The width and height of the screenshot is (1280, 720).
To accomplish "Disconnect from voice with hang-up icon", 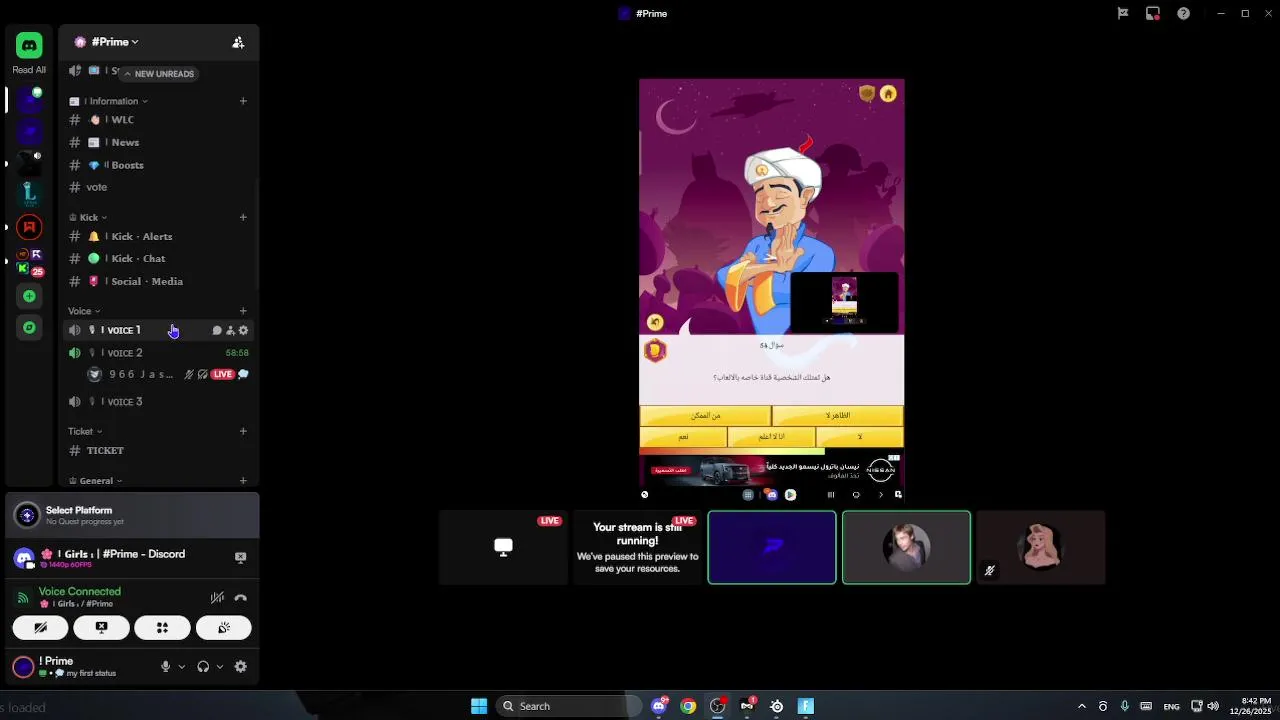I will (x=240, y=598).
